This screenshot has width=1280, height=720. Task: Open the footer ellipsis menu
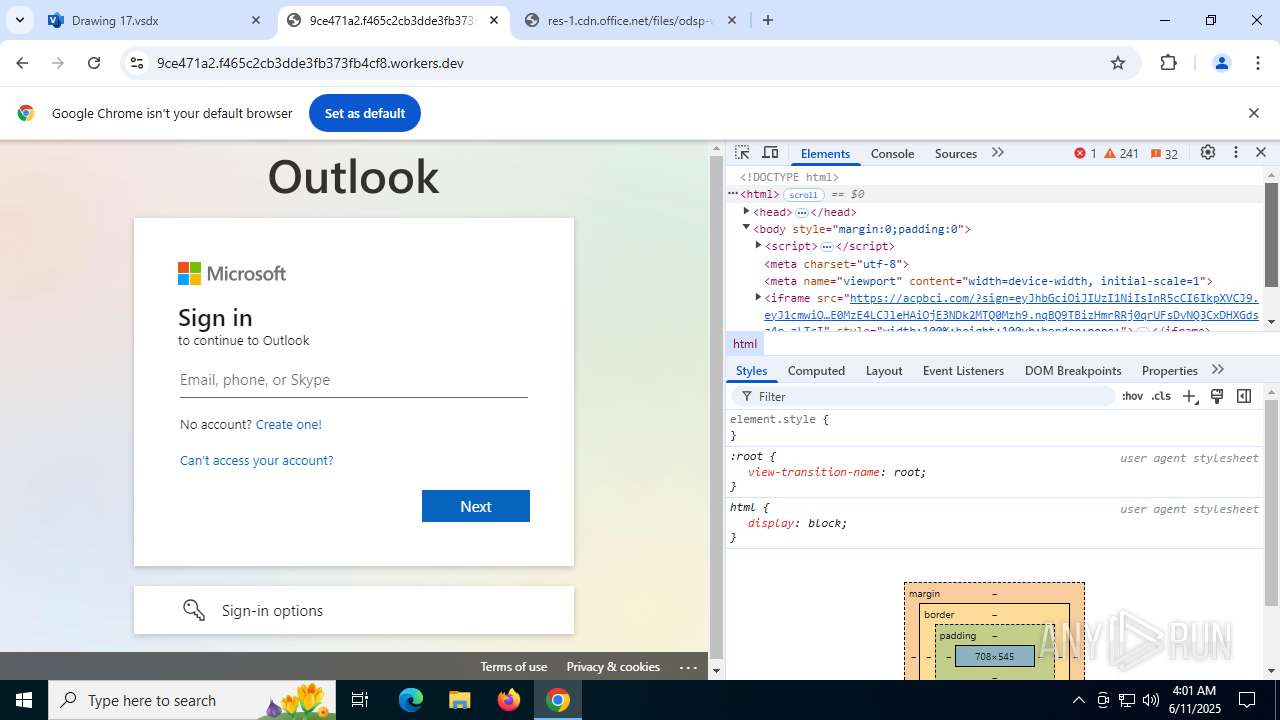[688, 667]
